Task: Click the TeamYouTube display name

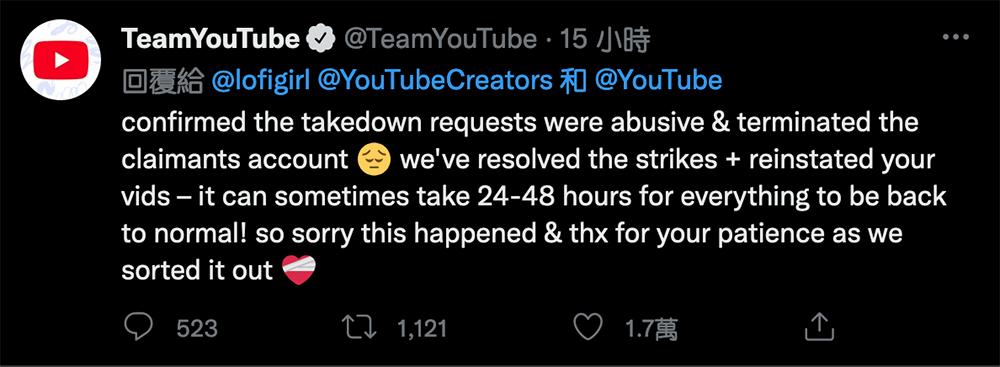Action: 210,40
